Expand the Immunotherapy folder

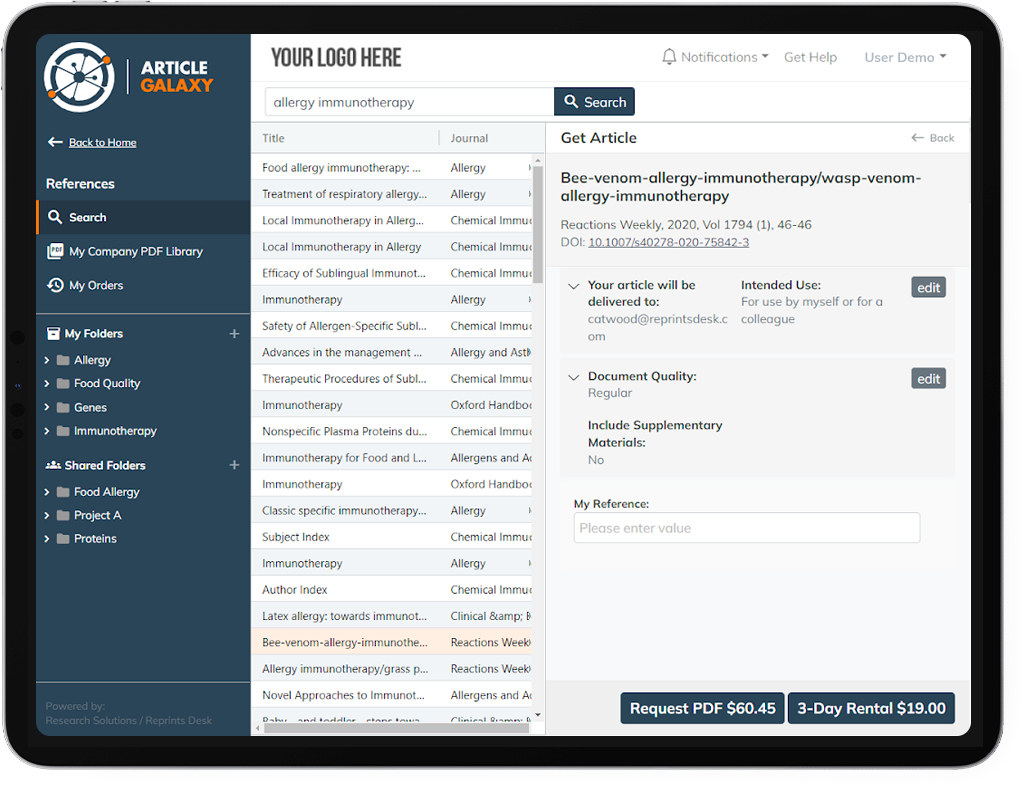point(46,431)
